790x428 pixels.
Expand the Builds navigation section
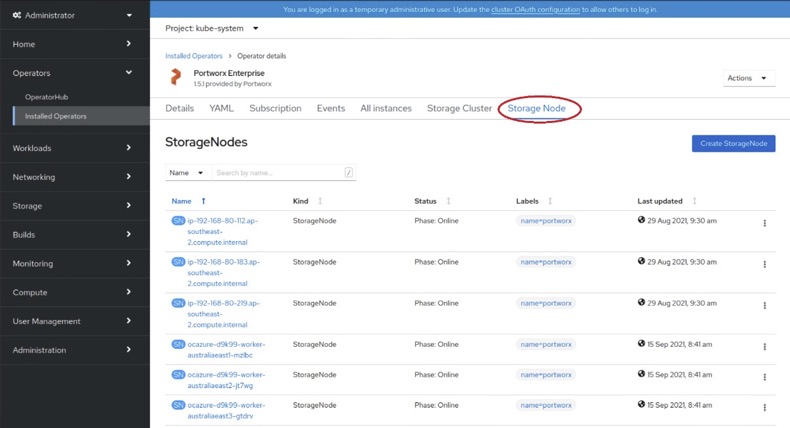click(x=75, y=234)
